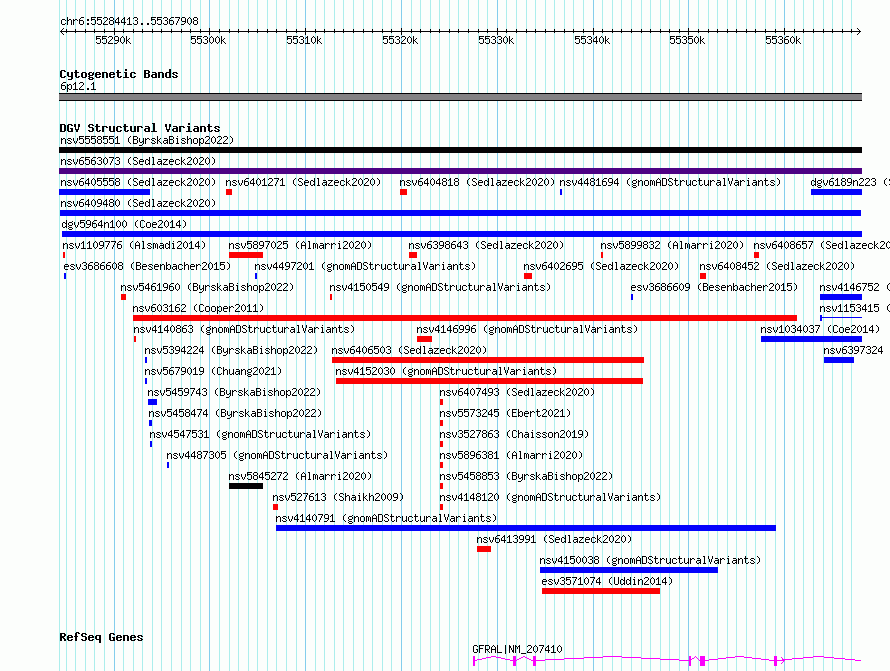890x671 pixels.
Task: Click the 55320k ruler tick label
Action: 400,40
